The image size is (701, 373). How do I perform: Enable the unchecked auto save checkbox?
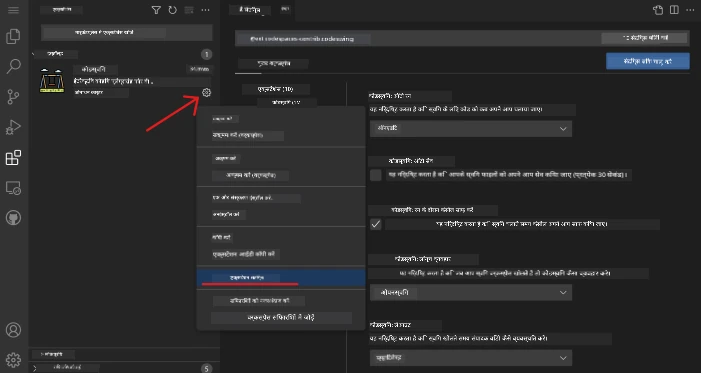(x=376, y=175)
